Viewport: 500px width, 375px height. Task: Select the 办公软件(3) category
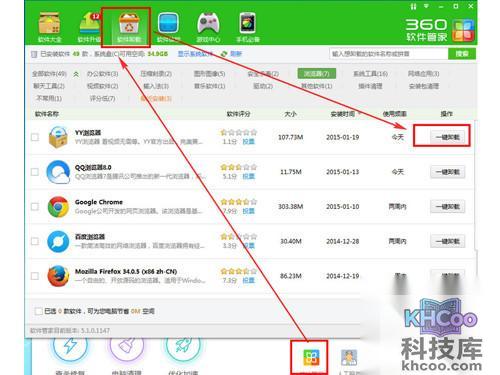pos(103,74)
